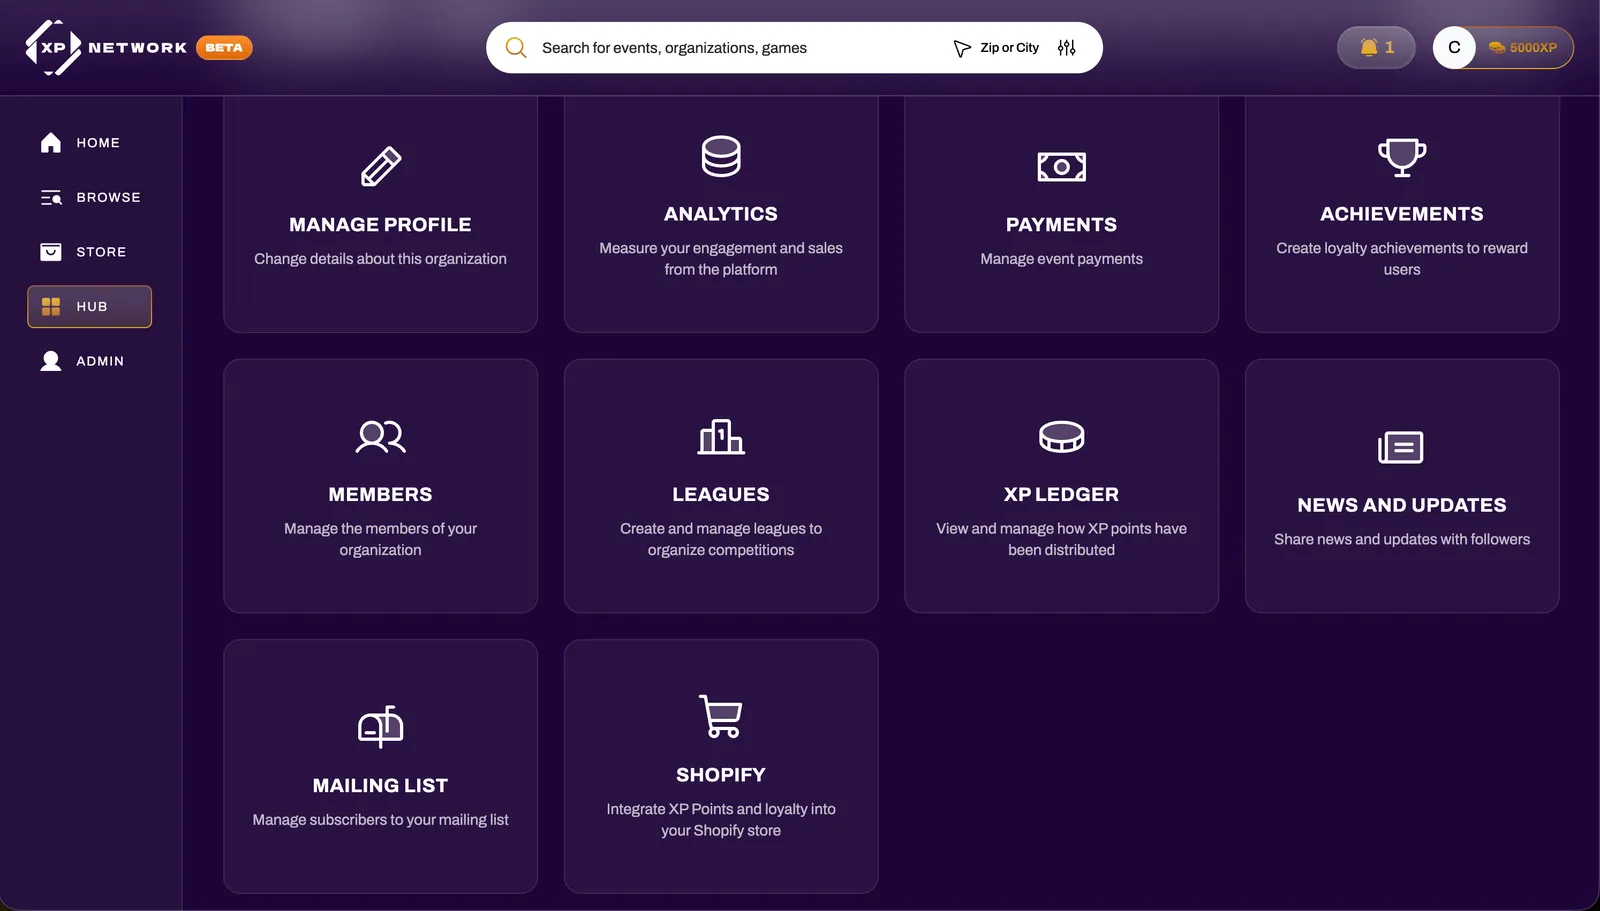1600x911 pixels.
Task: Open the Zip or City location selector
Action: [x=1009, y=47]
